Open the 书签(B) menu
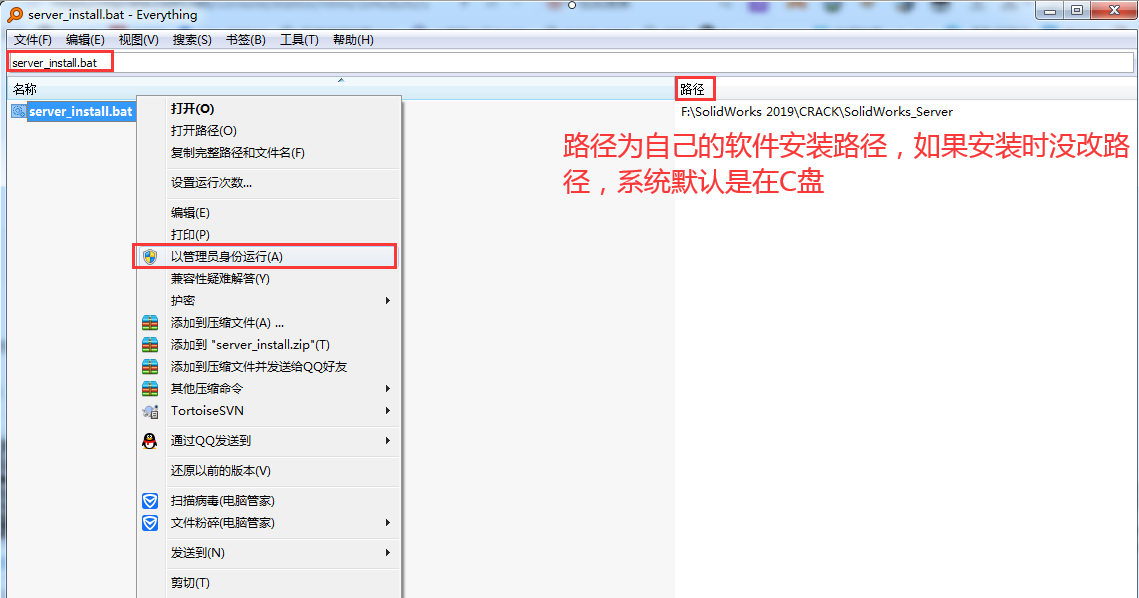 tap(246, 40)
